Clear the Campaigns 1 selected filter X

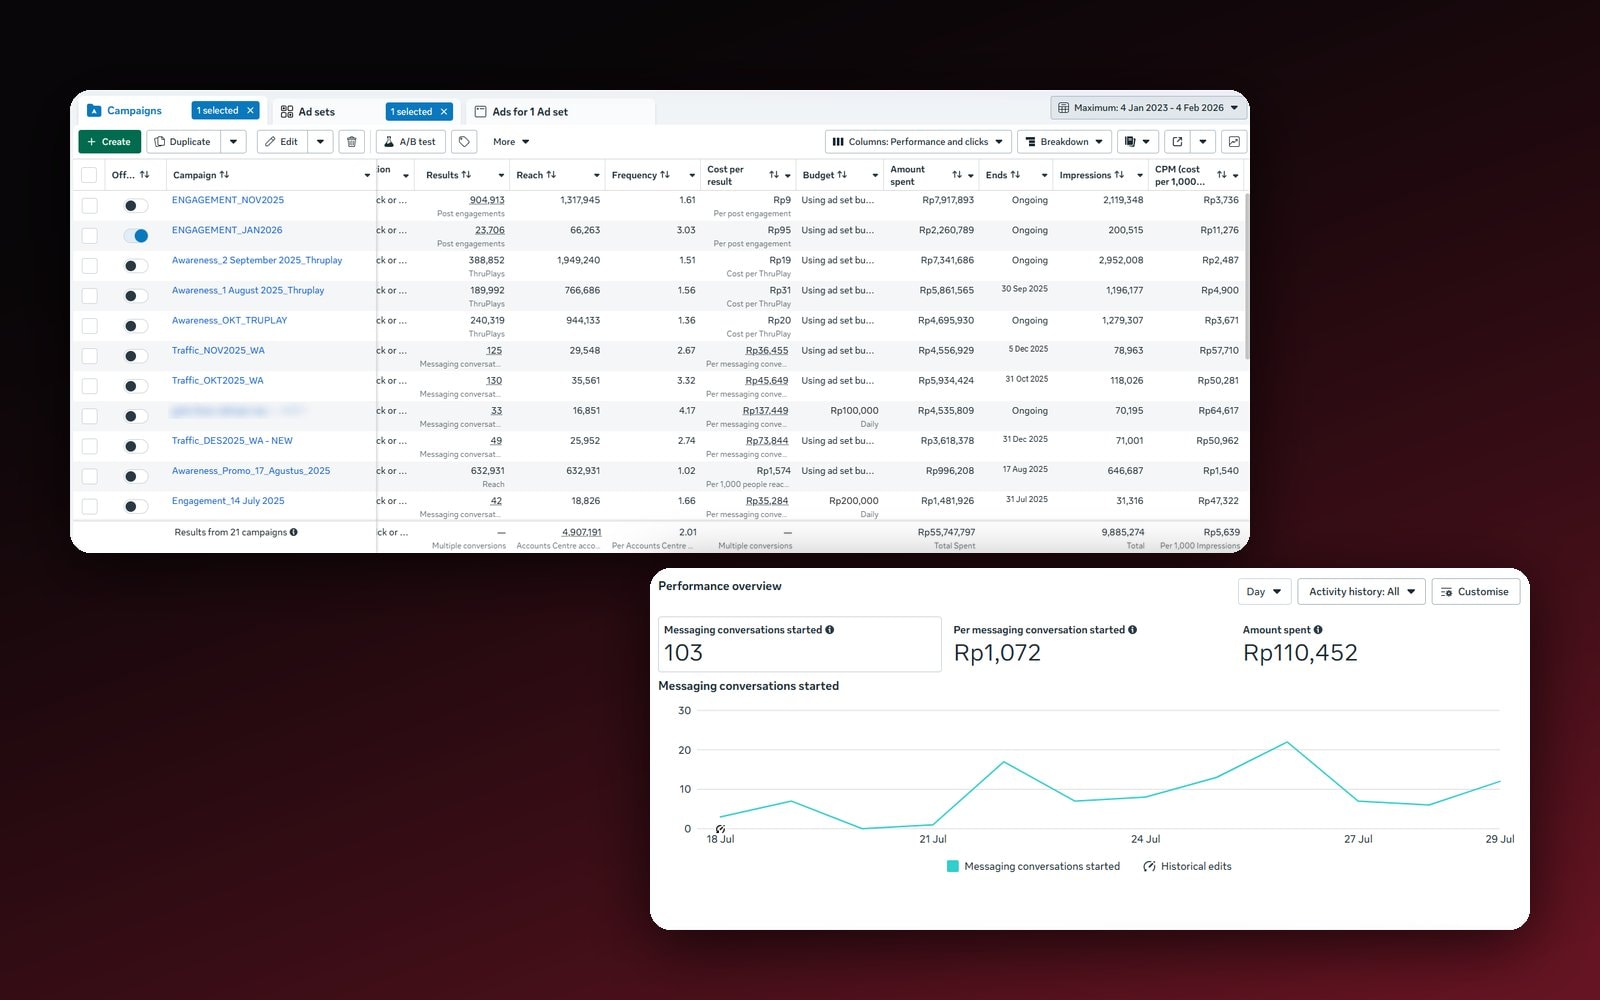pyautogui.click(x=250, y=111)
